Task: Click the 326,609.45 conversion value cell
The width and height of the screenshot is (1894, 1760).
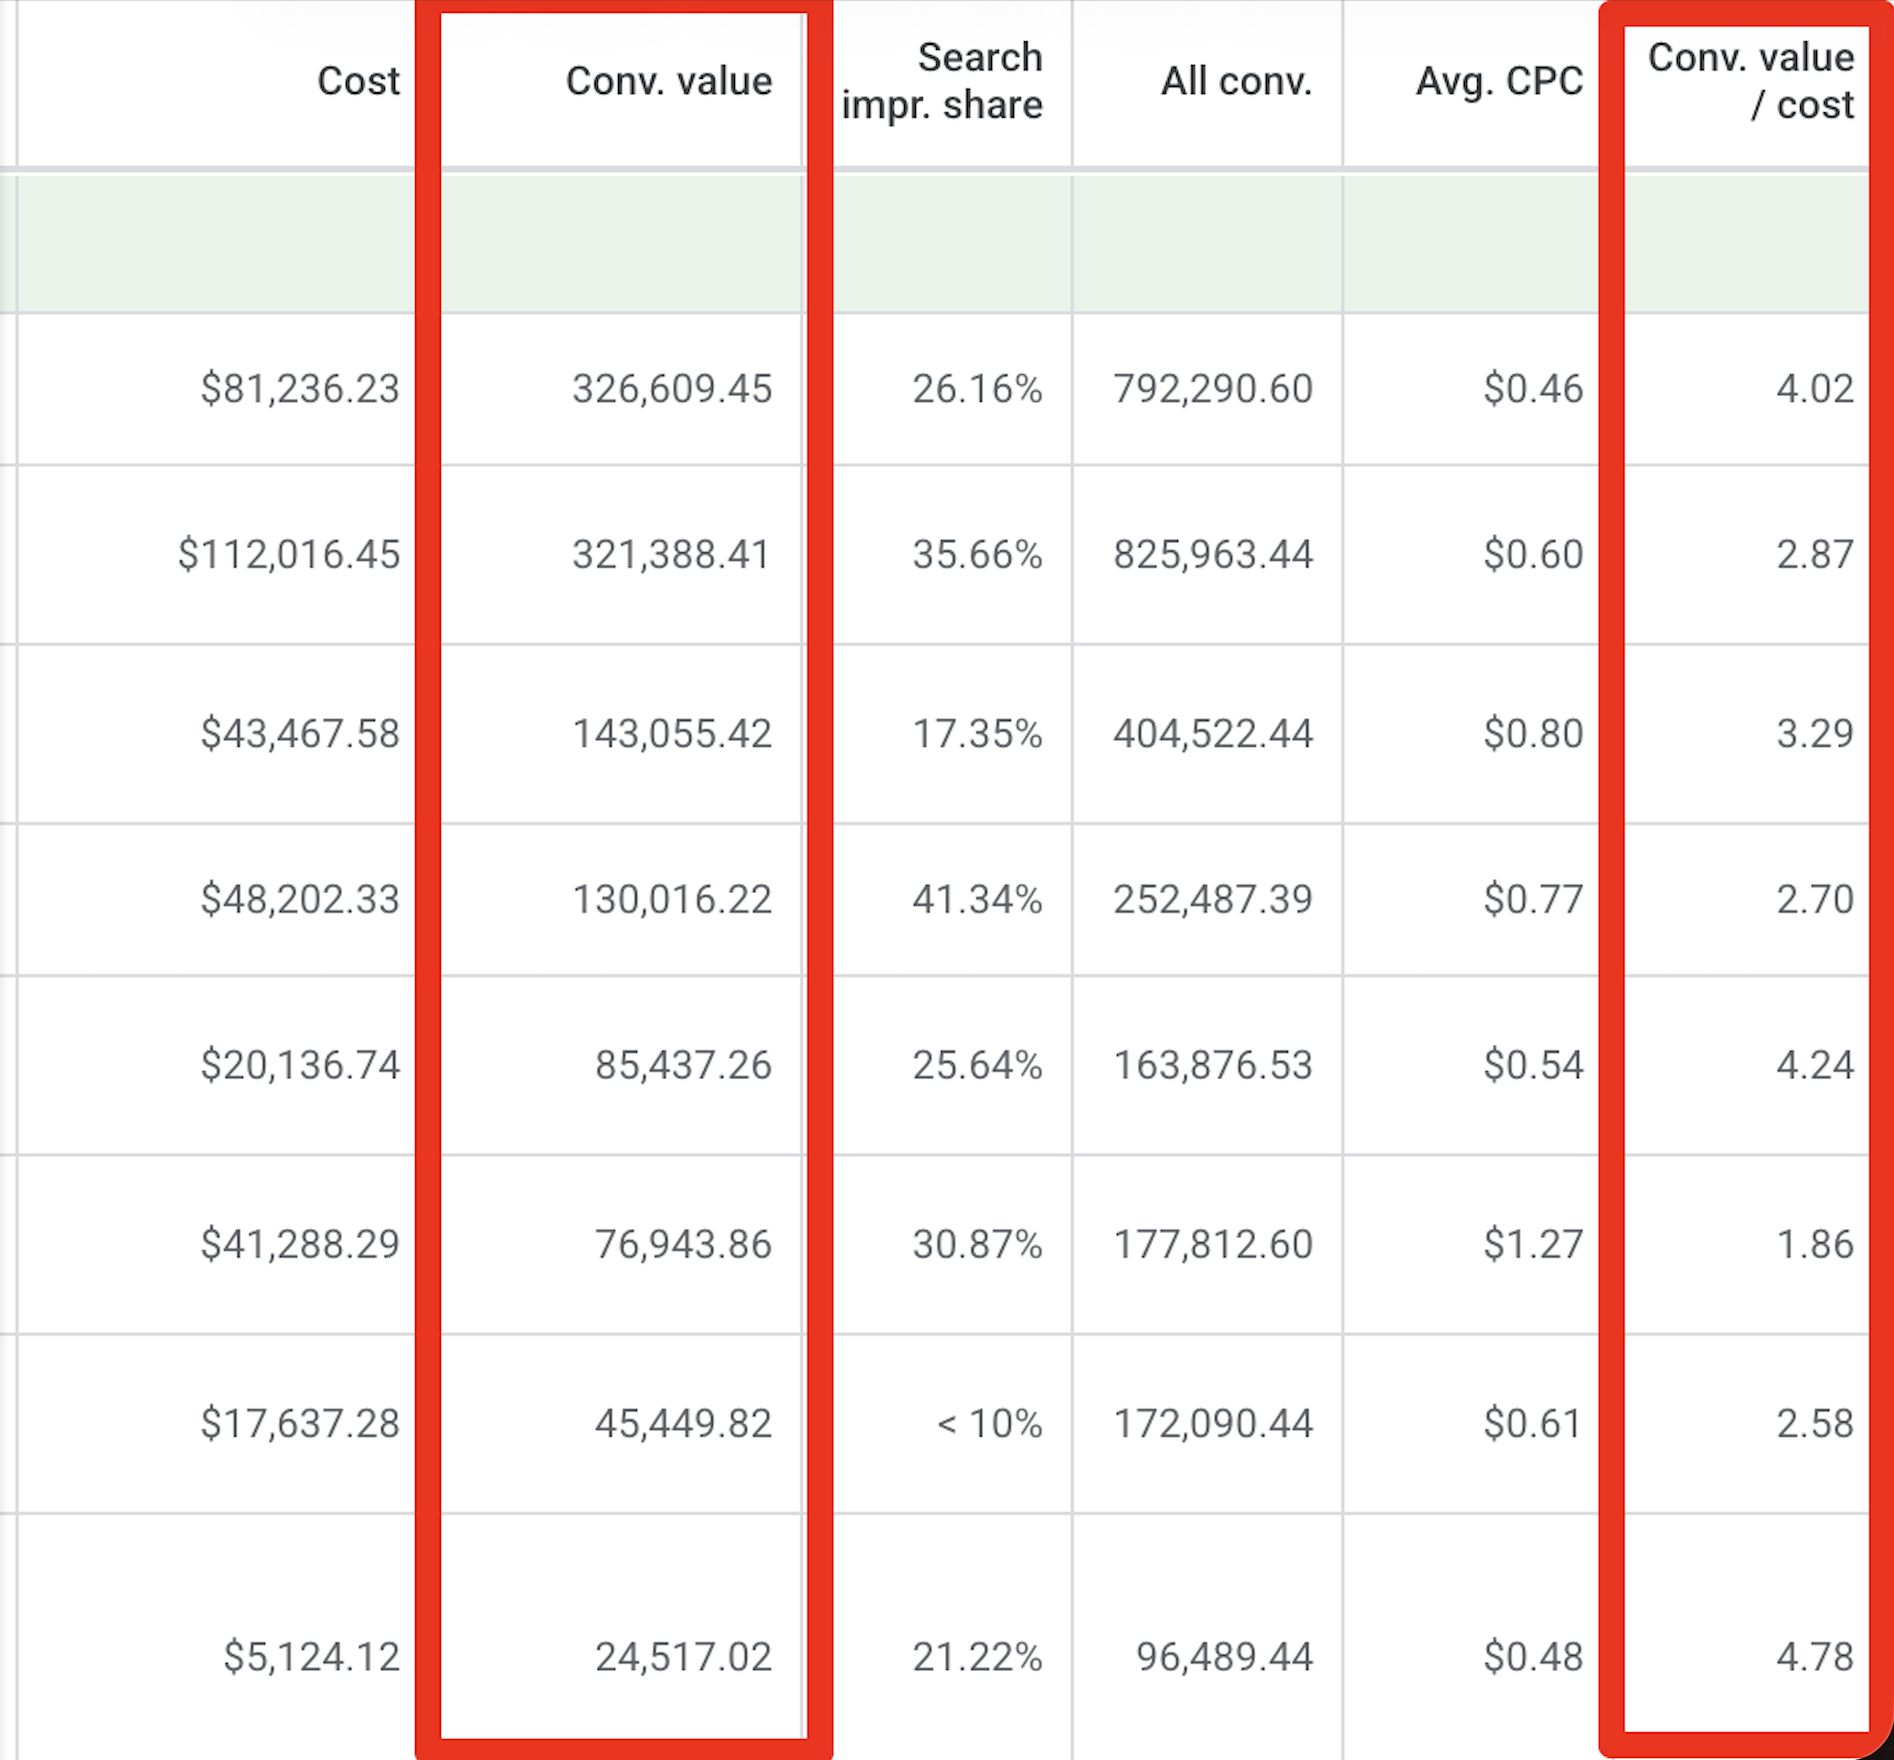Action: pyautogui.click(x=671, y=388)
